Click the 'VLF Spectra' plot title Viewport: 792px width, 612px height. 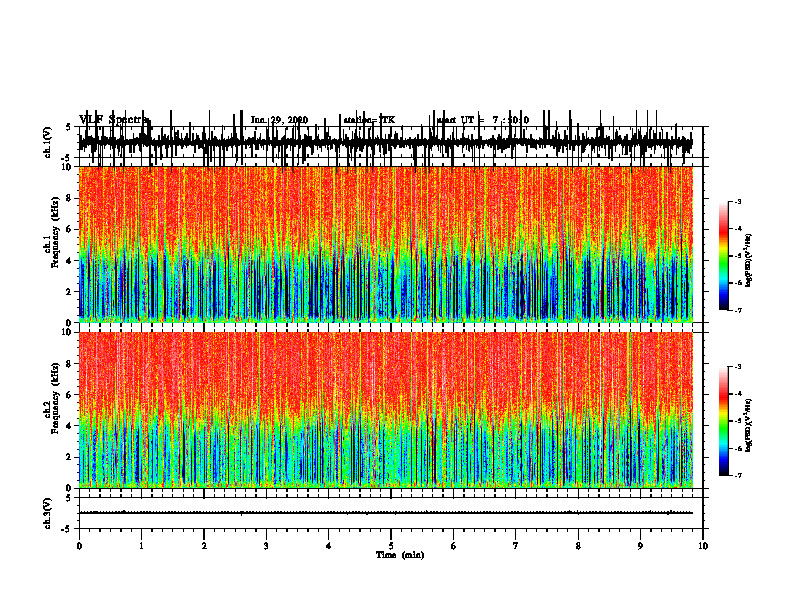tap(114, 120)
